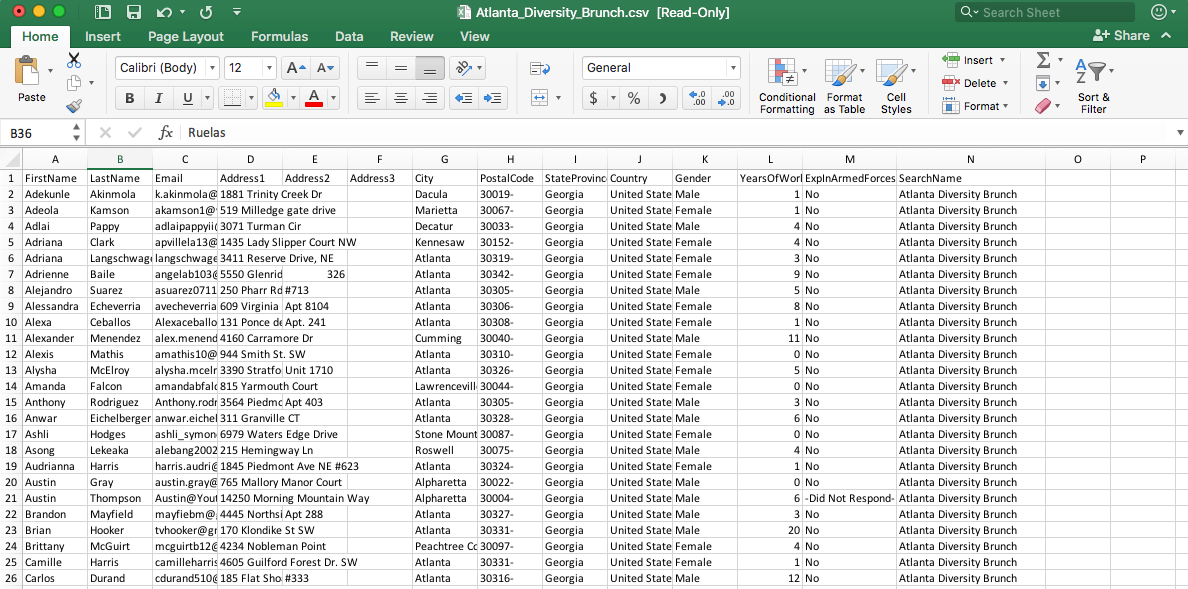
Task: Open Cell Styles gallery
Action: tap(896, 86)
